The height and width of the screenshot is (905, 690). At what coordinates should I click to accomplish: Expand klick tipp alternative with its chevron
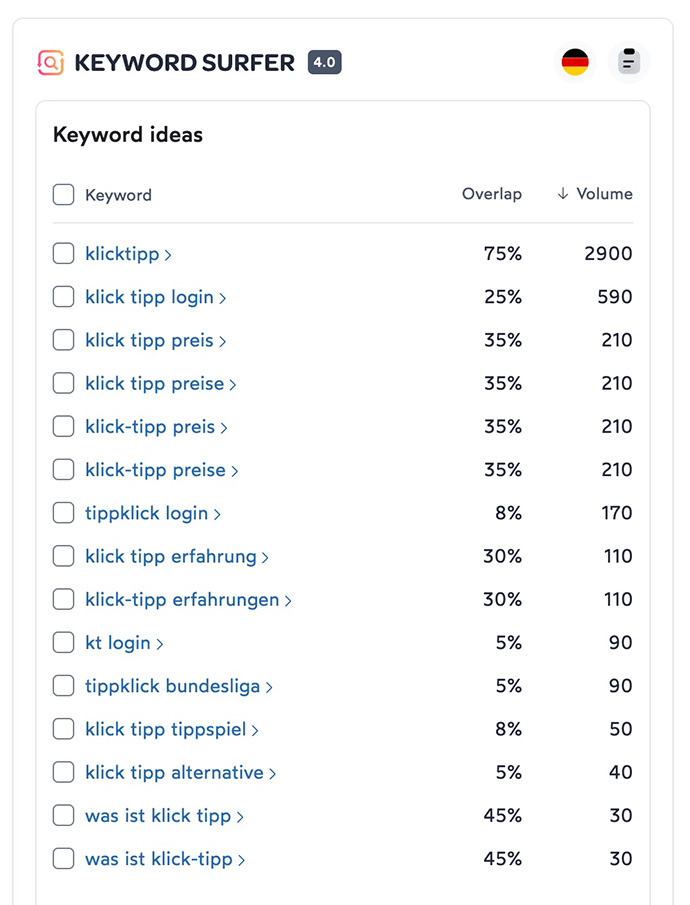(x=273, y=774)
